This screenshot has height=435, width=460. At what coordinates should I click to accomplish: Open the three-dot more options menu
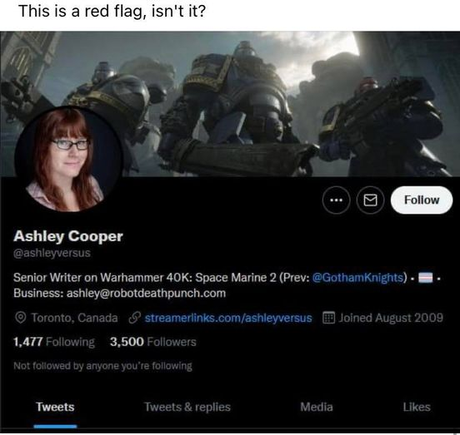coord(336,200)
